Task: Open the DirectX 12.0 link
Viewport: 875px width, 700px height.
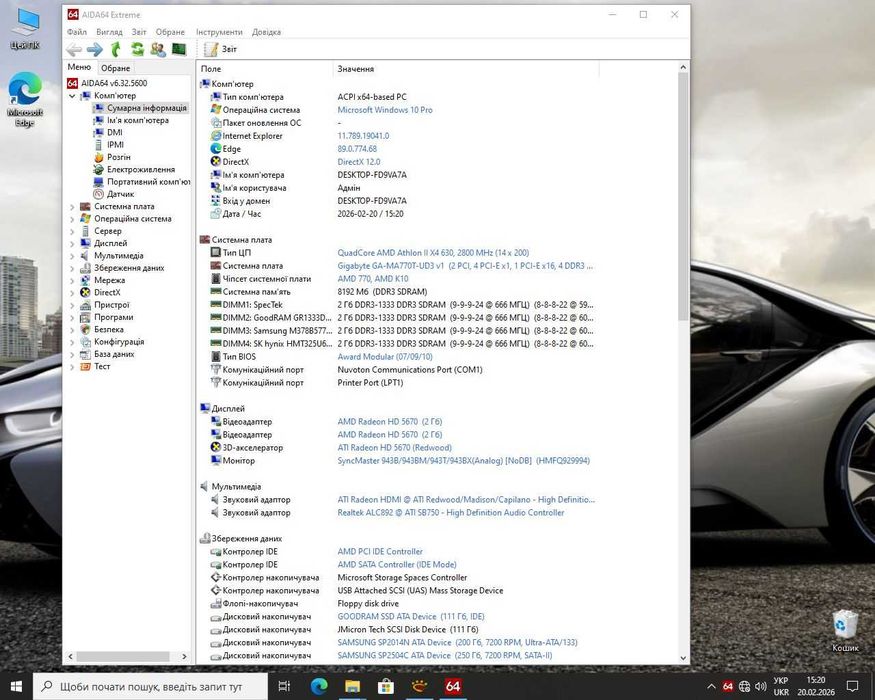Action: [359, 162]
